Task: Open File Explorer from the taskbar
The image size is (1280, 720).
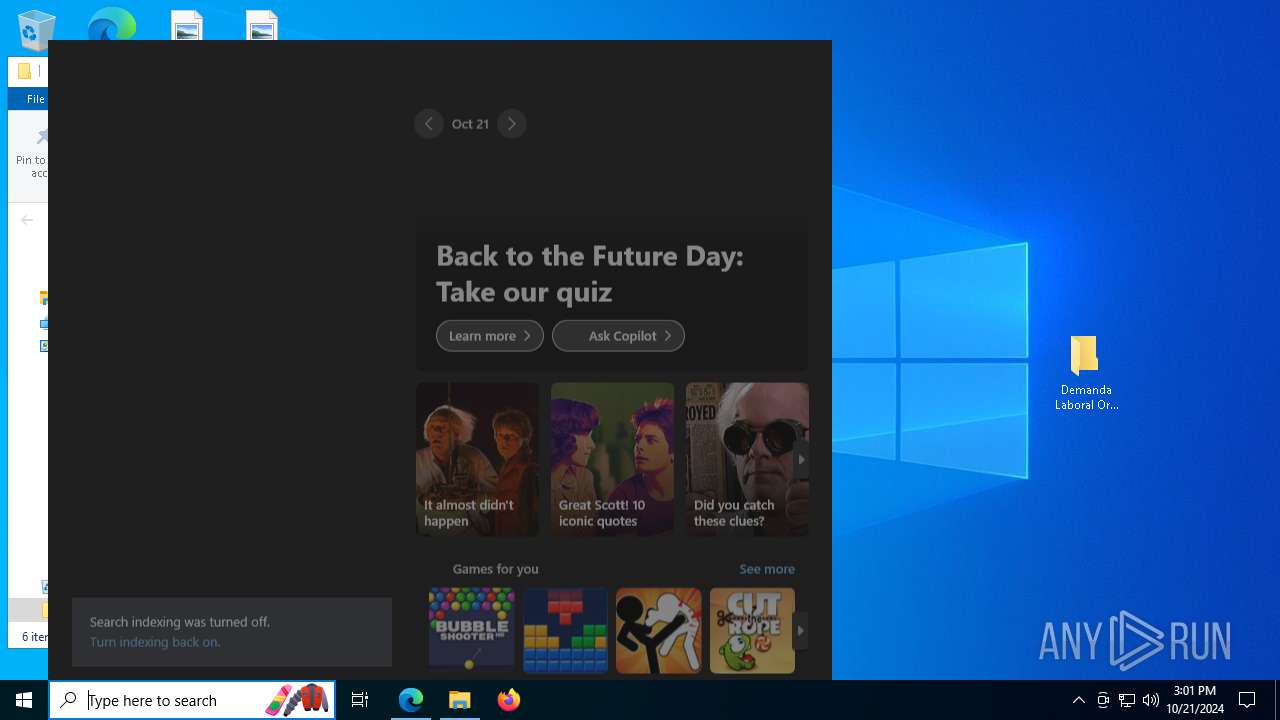Action: (x=460, y=700)
